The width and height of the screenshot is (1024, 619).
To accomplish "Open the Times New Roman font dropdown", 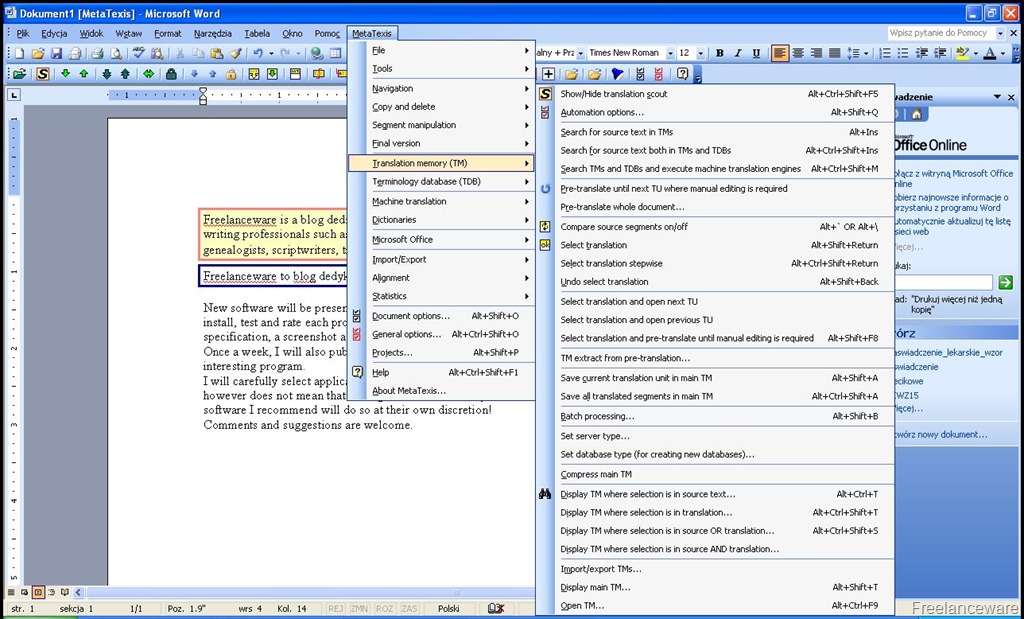I will pyautogui.click(x=670, y=54).
